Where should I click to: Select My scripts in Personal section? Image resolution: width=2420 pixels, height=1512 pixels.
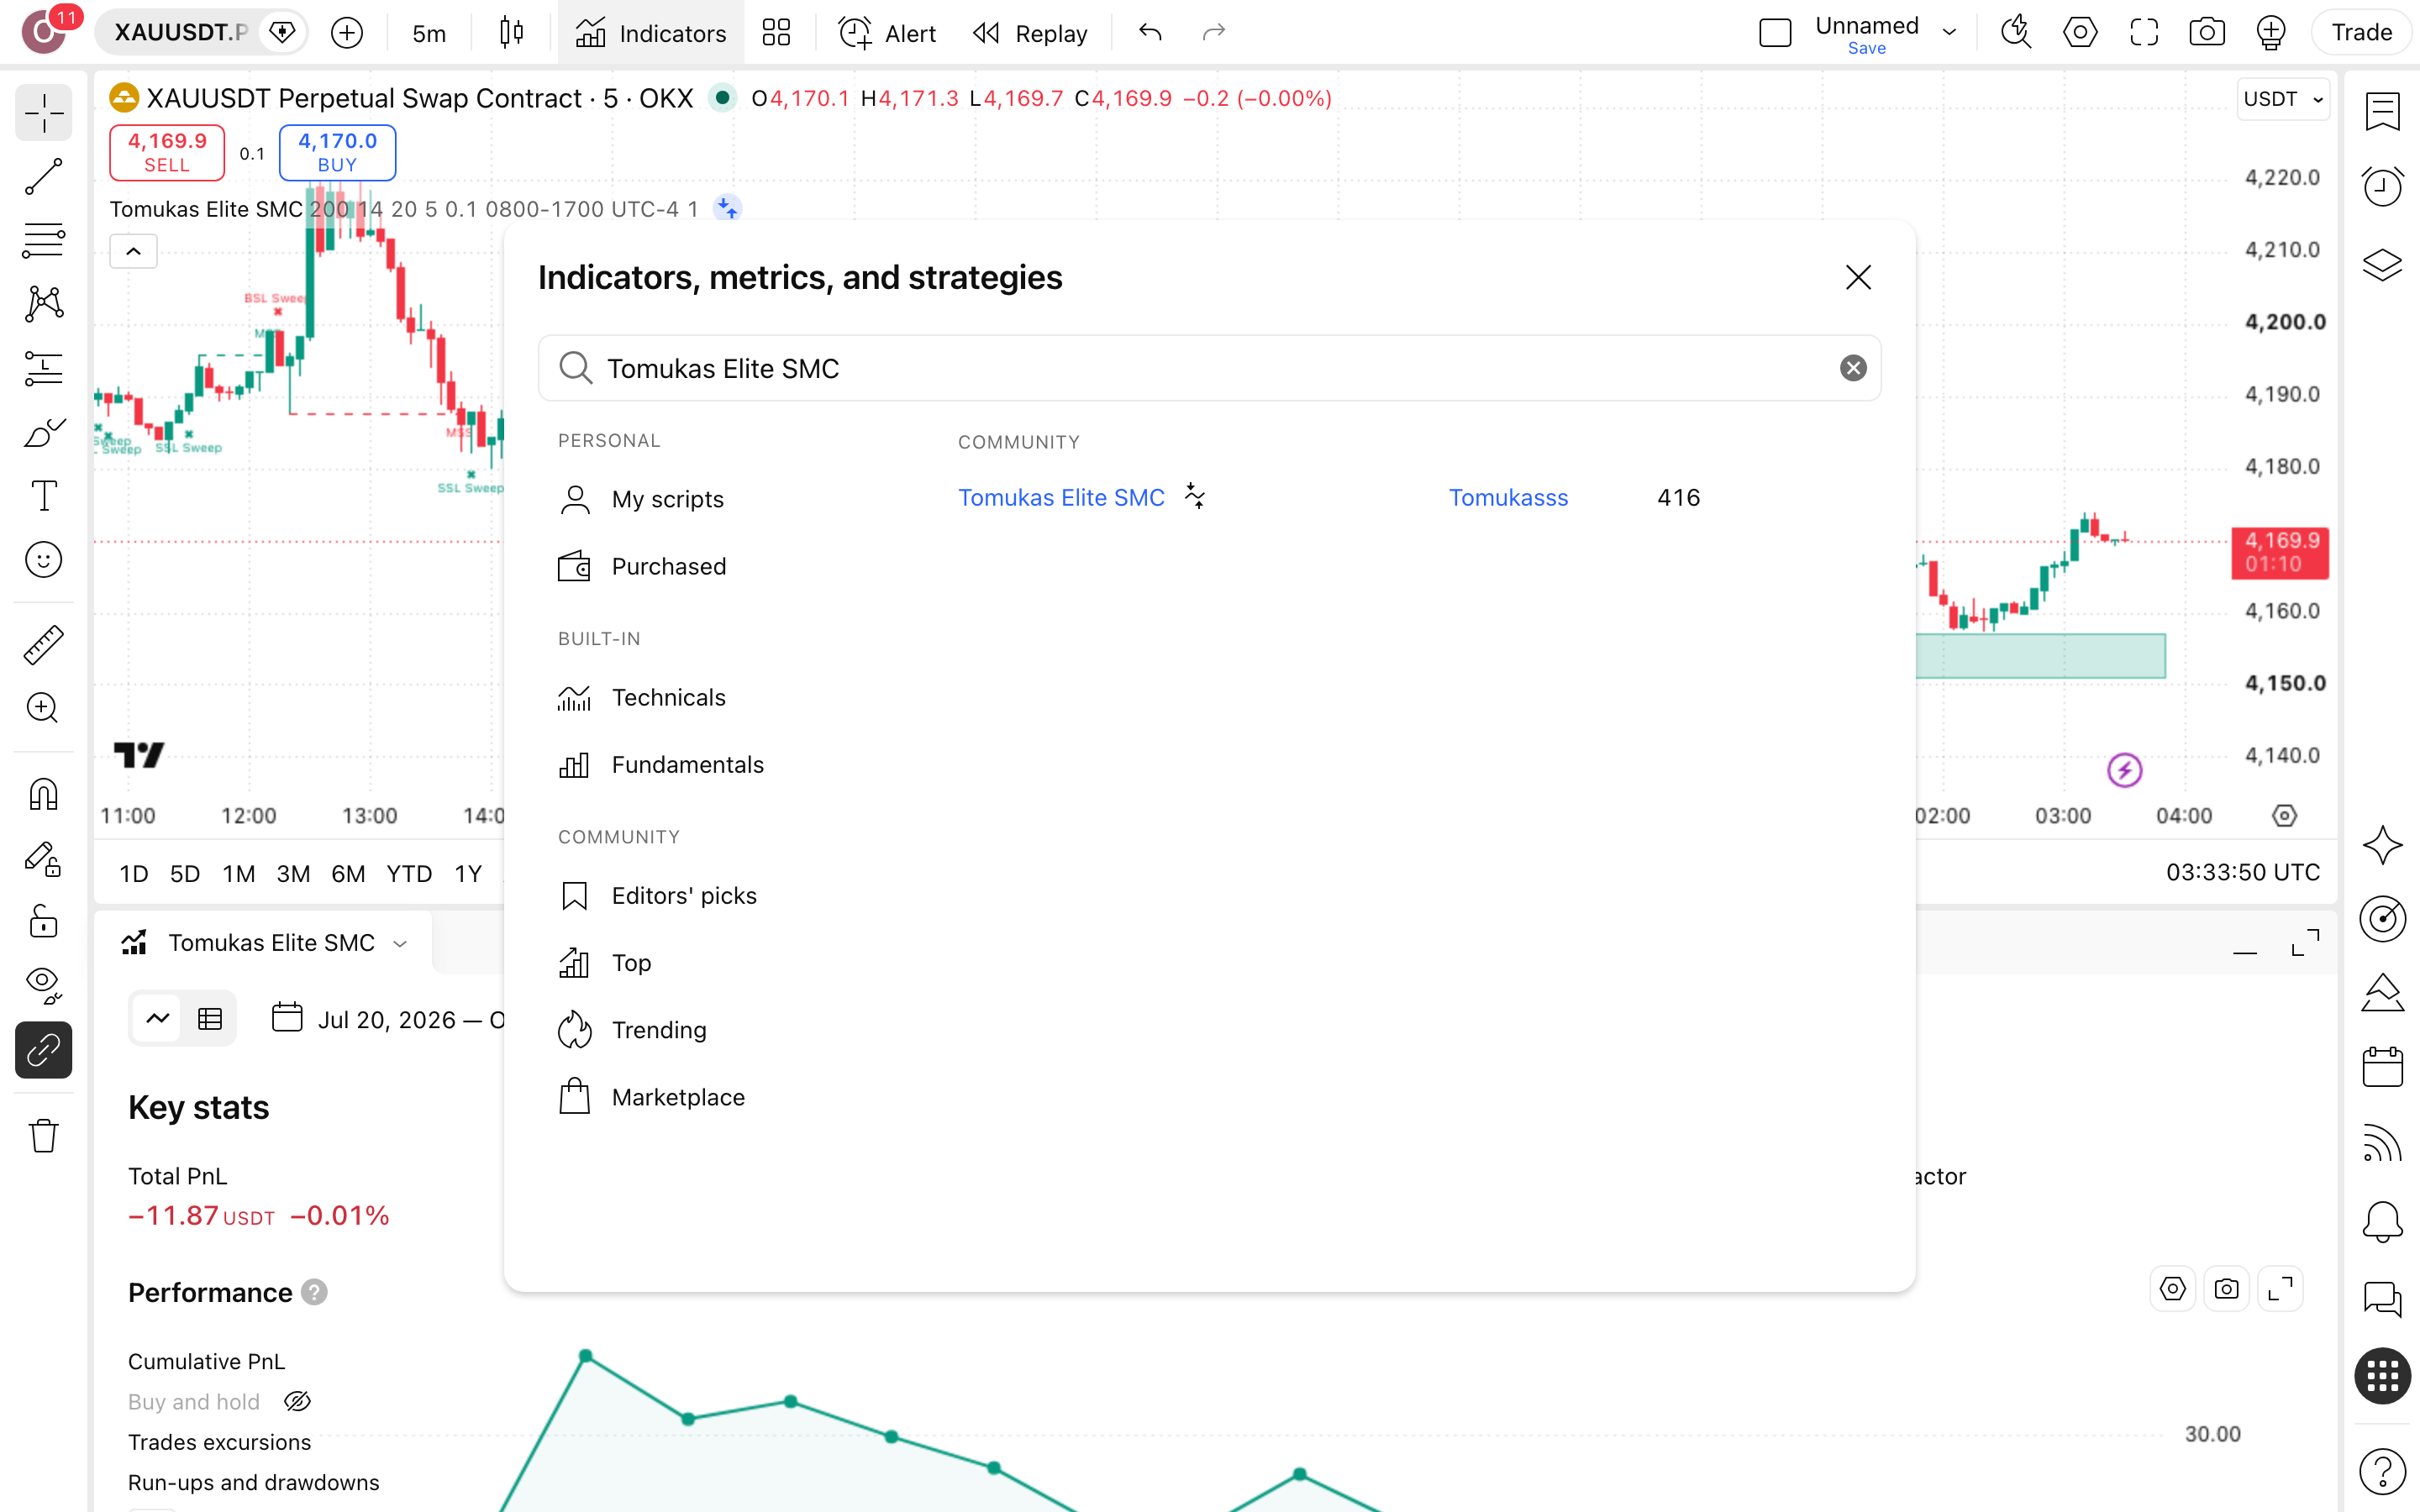(x=641, y=499)
